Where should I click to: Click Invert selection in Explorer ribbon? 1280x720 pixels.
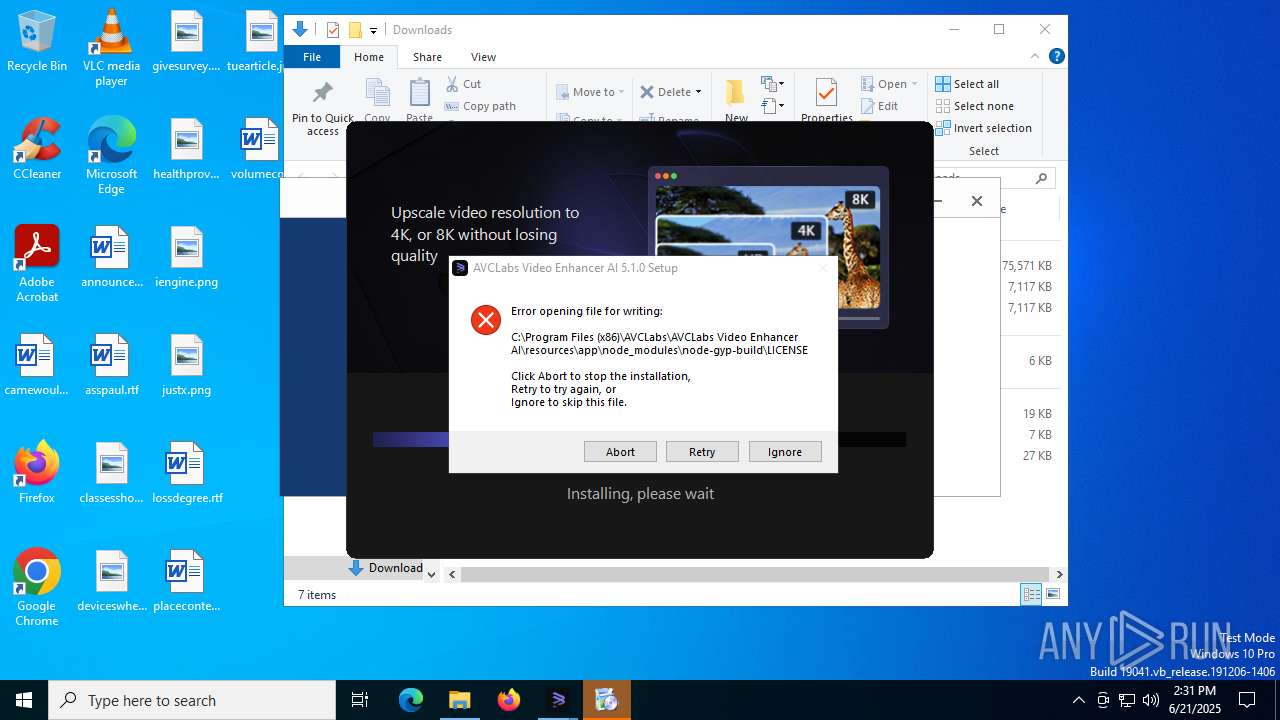point(983,128)
